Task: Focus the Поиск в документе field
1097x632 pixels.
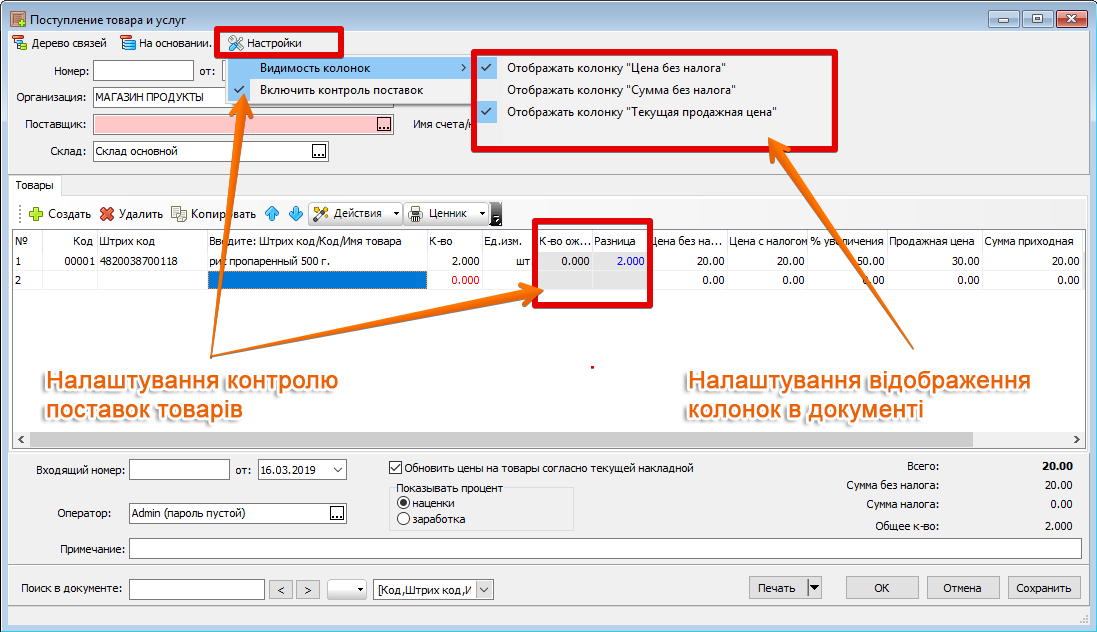Action: coord(197,589)
